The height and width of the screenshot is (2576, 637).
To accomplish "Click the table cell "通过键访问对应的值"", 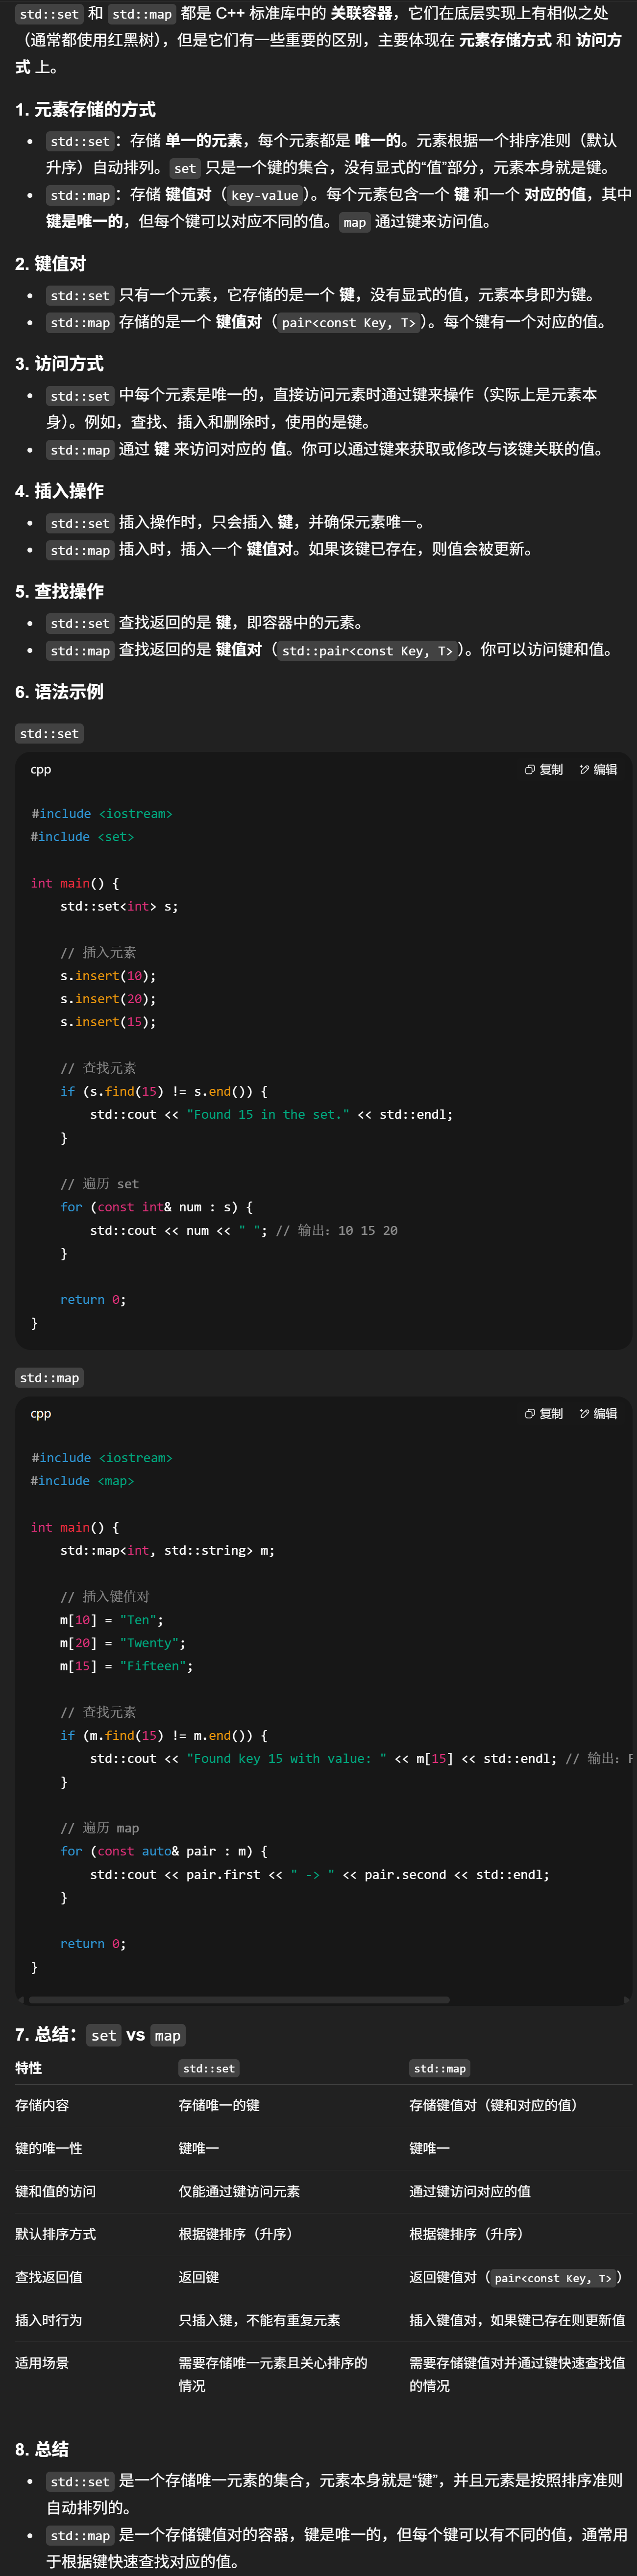I will 470,2190.
